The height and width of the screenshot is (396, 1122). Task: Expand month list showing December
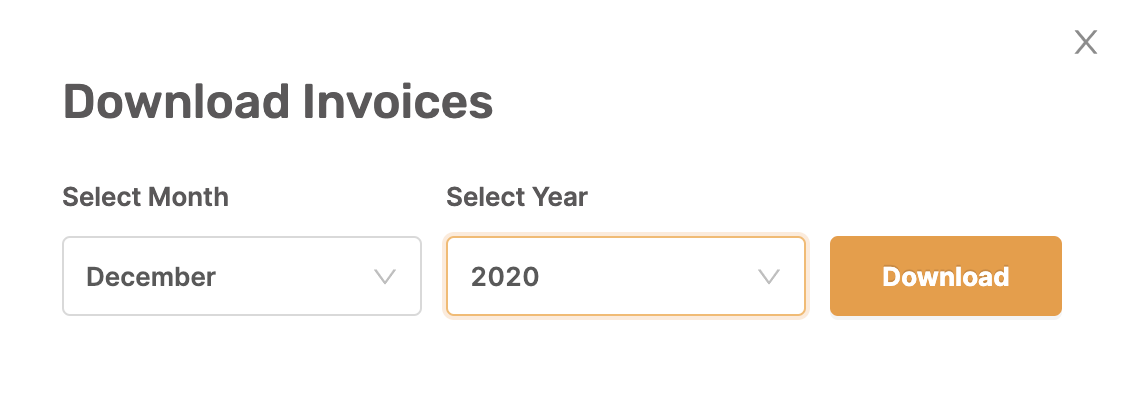click(x=242, y=276)
